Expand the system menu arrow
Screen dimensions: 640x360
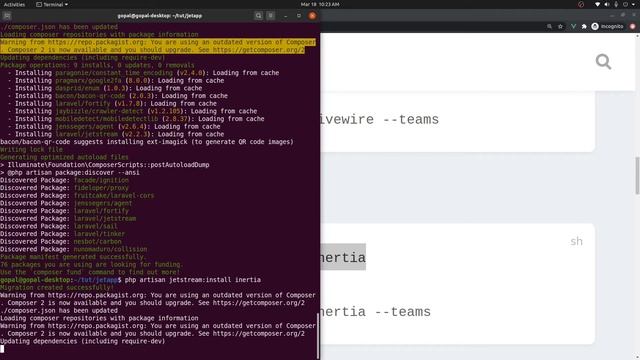click(x=634, y=4)
